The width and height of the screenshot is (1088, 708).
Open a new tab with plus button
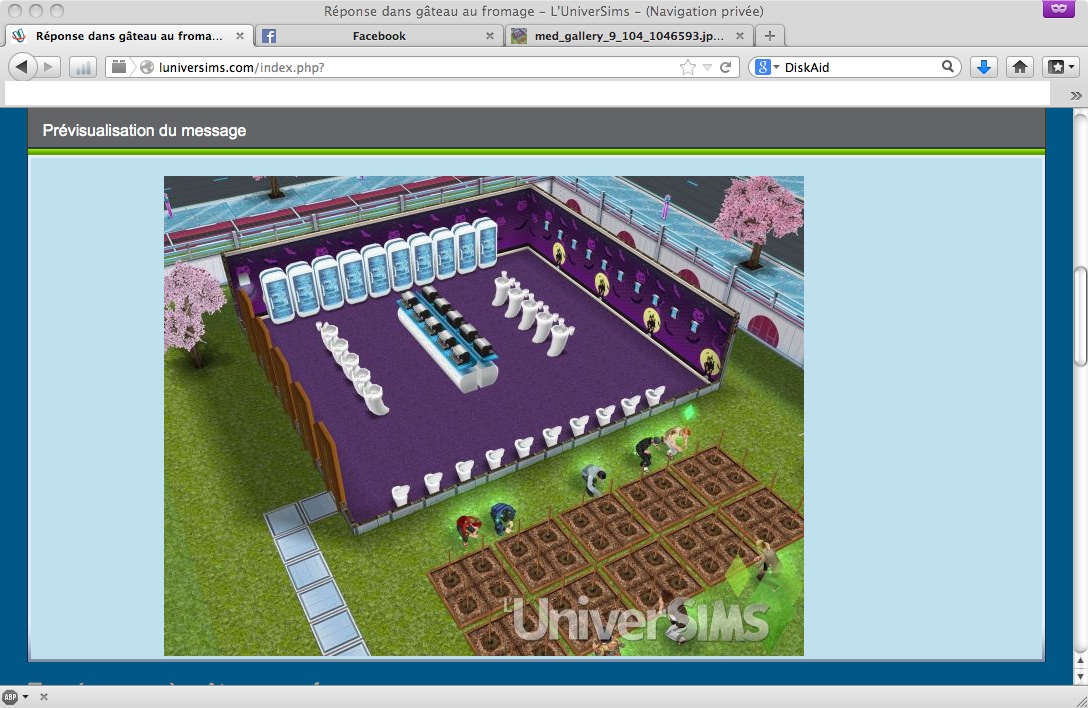(769, 36)
